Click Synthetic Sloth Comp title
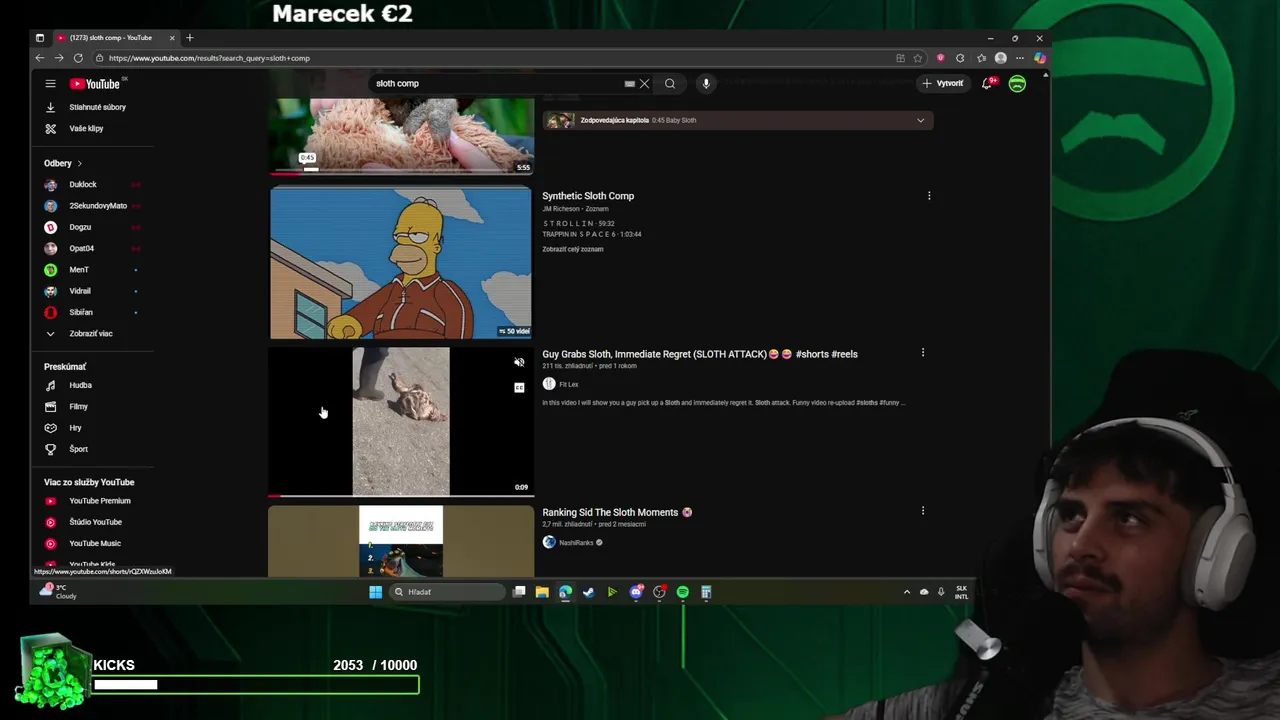The width and height of the screenshot is (1280, 720). pos(588,196)
